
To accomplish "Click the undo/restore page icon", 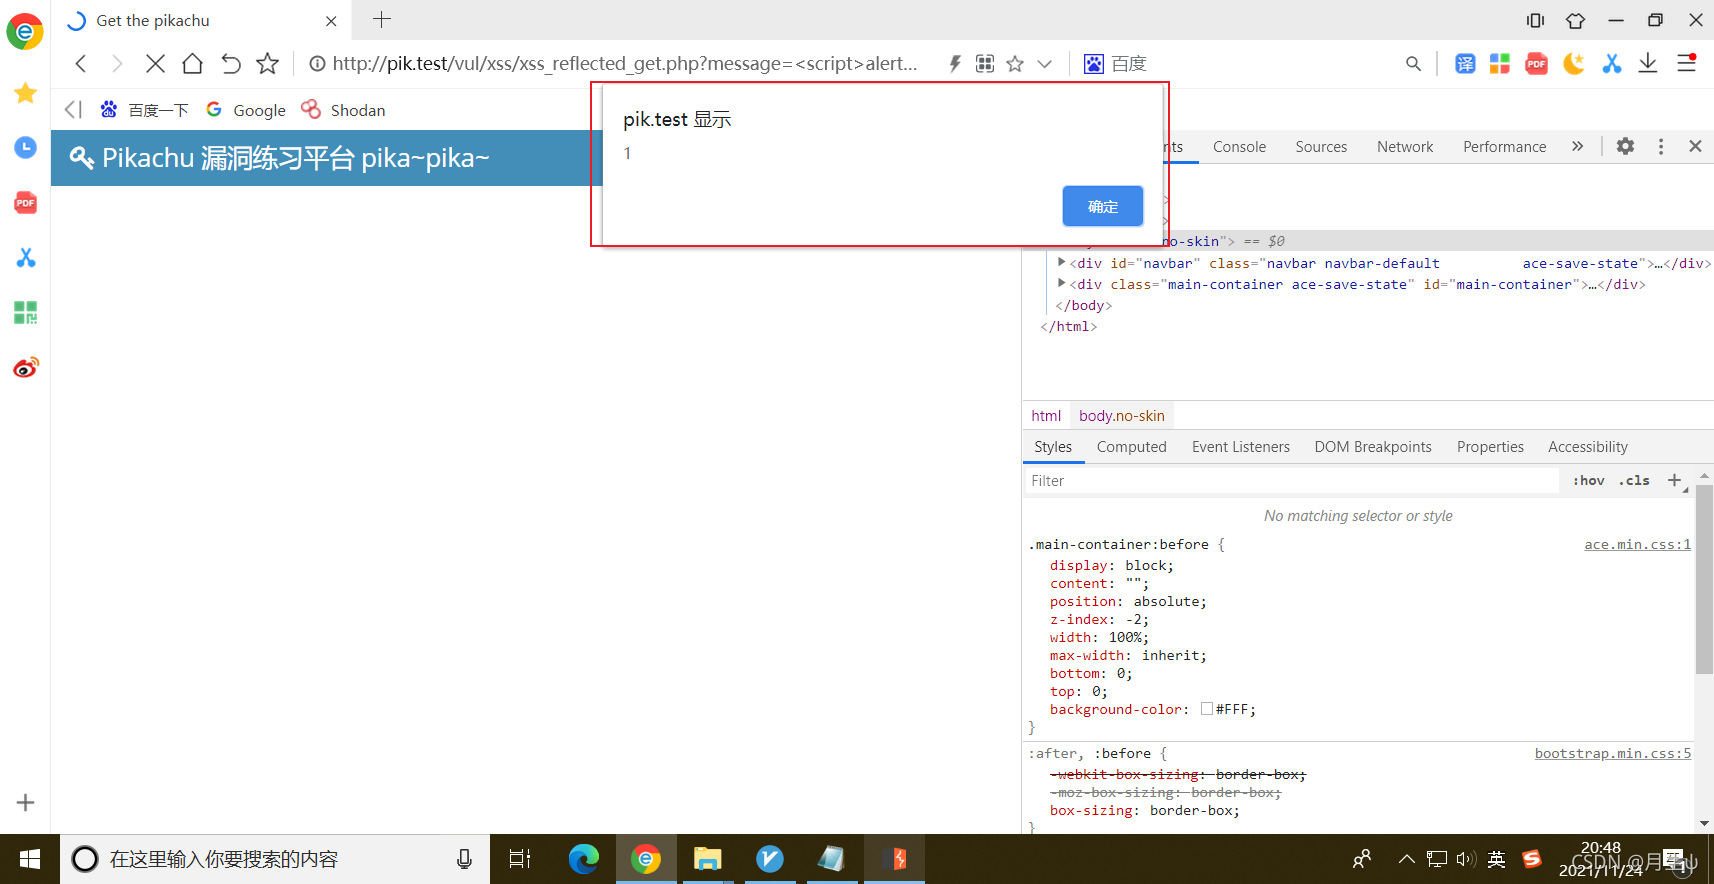I will point(230,64).
